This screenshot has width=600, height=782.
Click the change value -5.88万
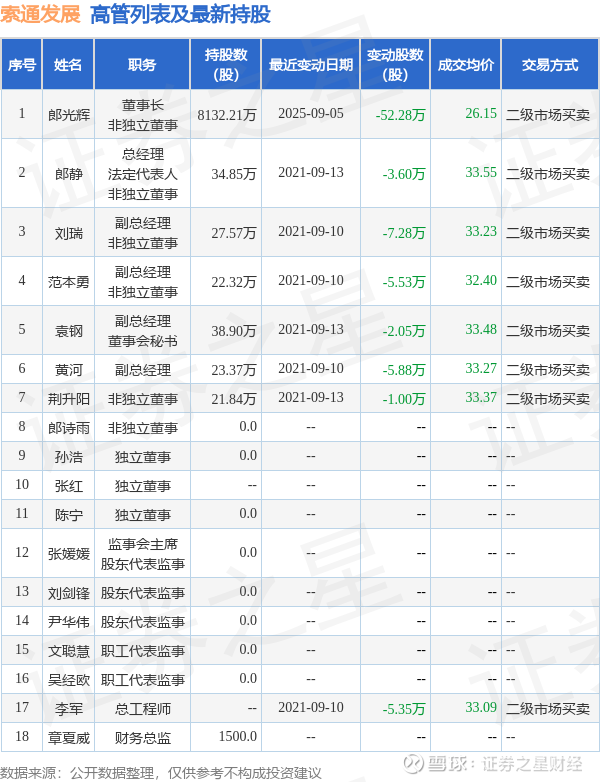[x=404, y=370]
